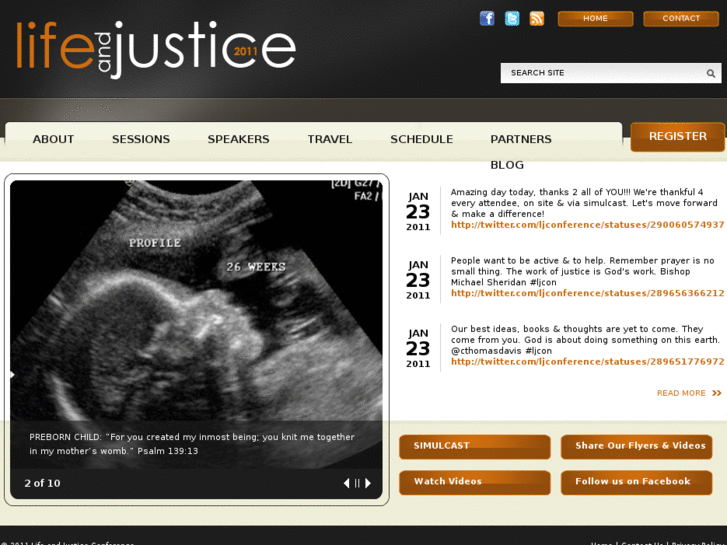
Task: Click the SIMULCAST button
Action: pos(475,447)
